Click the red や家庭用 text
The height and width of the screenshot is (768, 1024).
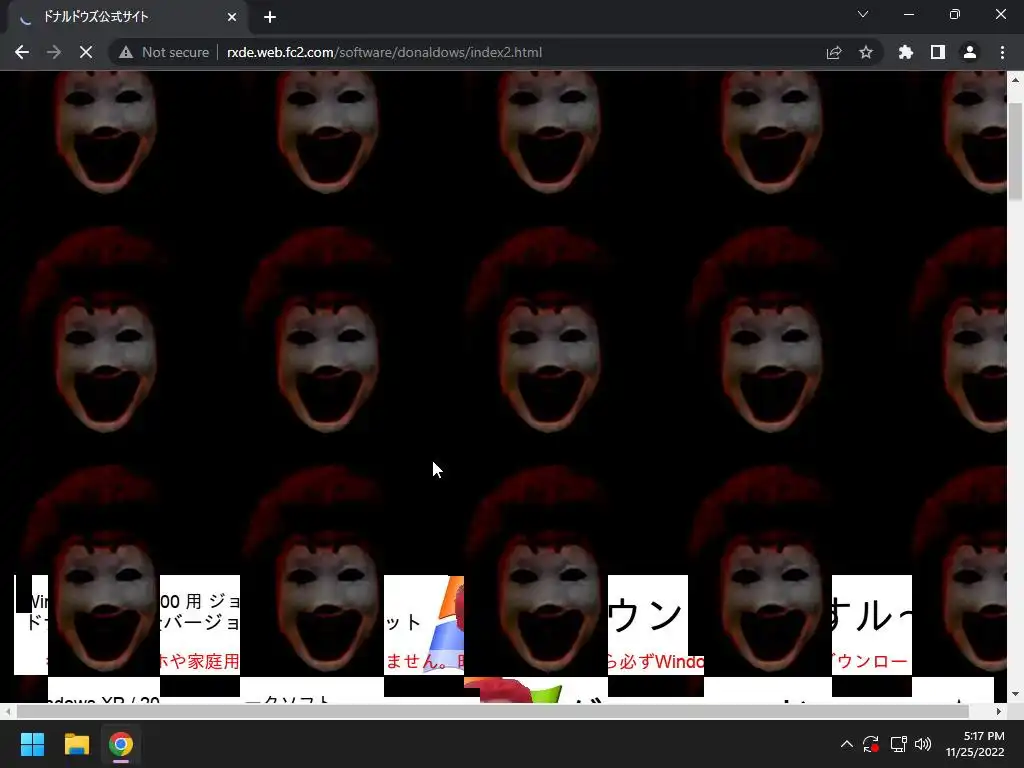tap(204, 661)
